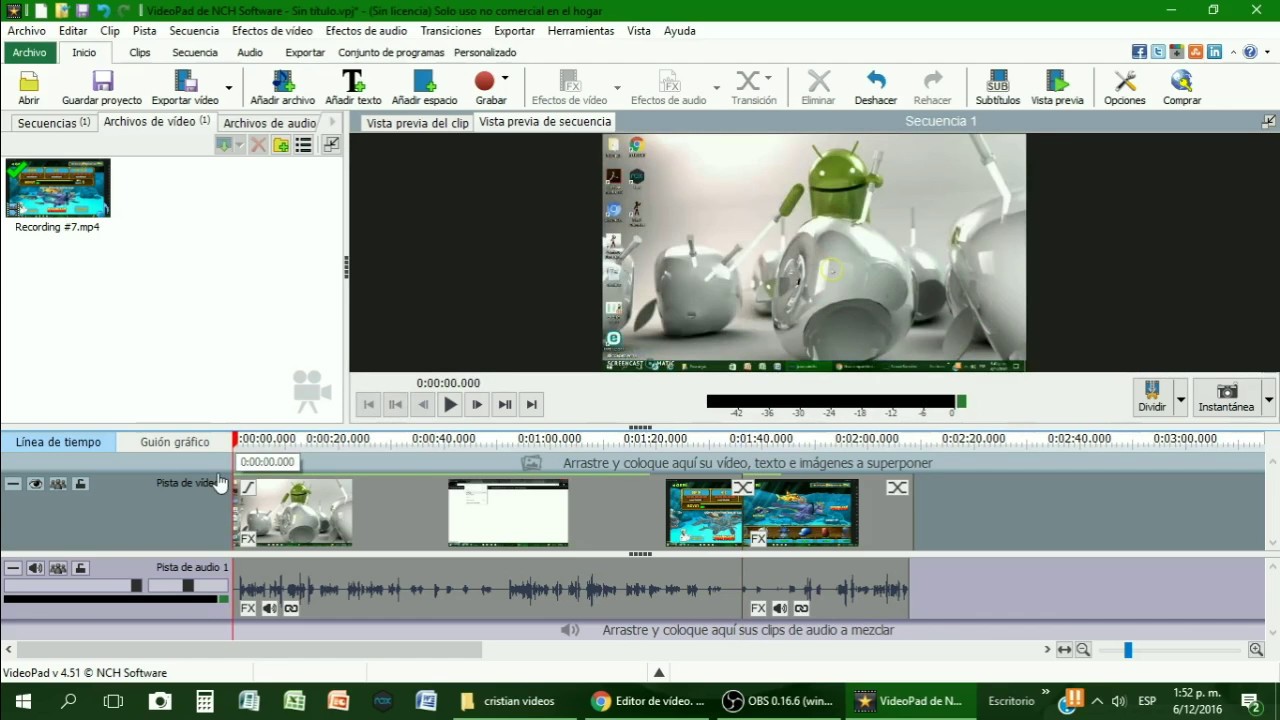1280x720 pixels.
Task: Switch media bin to list view icon
Action: coord(304,145)
